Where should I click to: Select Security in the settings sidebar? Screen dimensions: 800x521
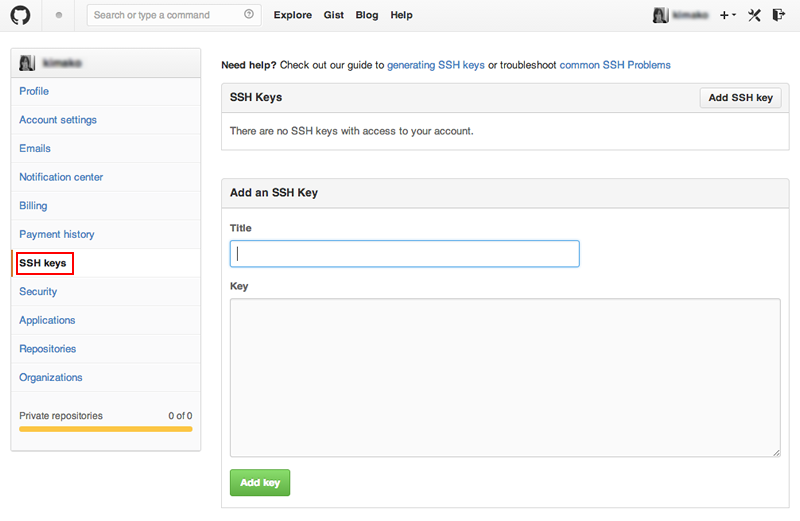[x=38, y=292]
